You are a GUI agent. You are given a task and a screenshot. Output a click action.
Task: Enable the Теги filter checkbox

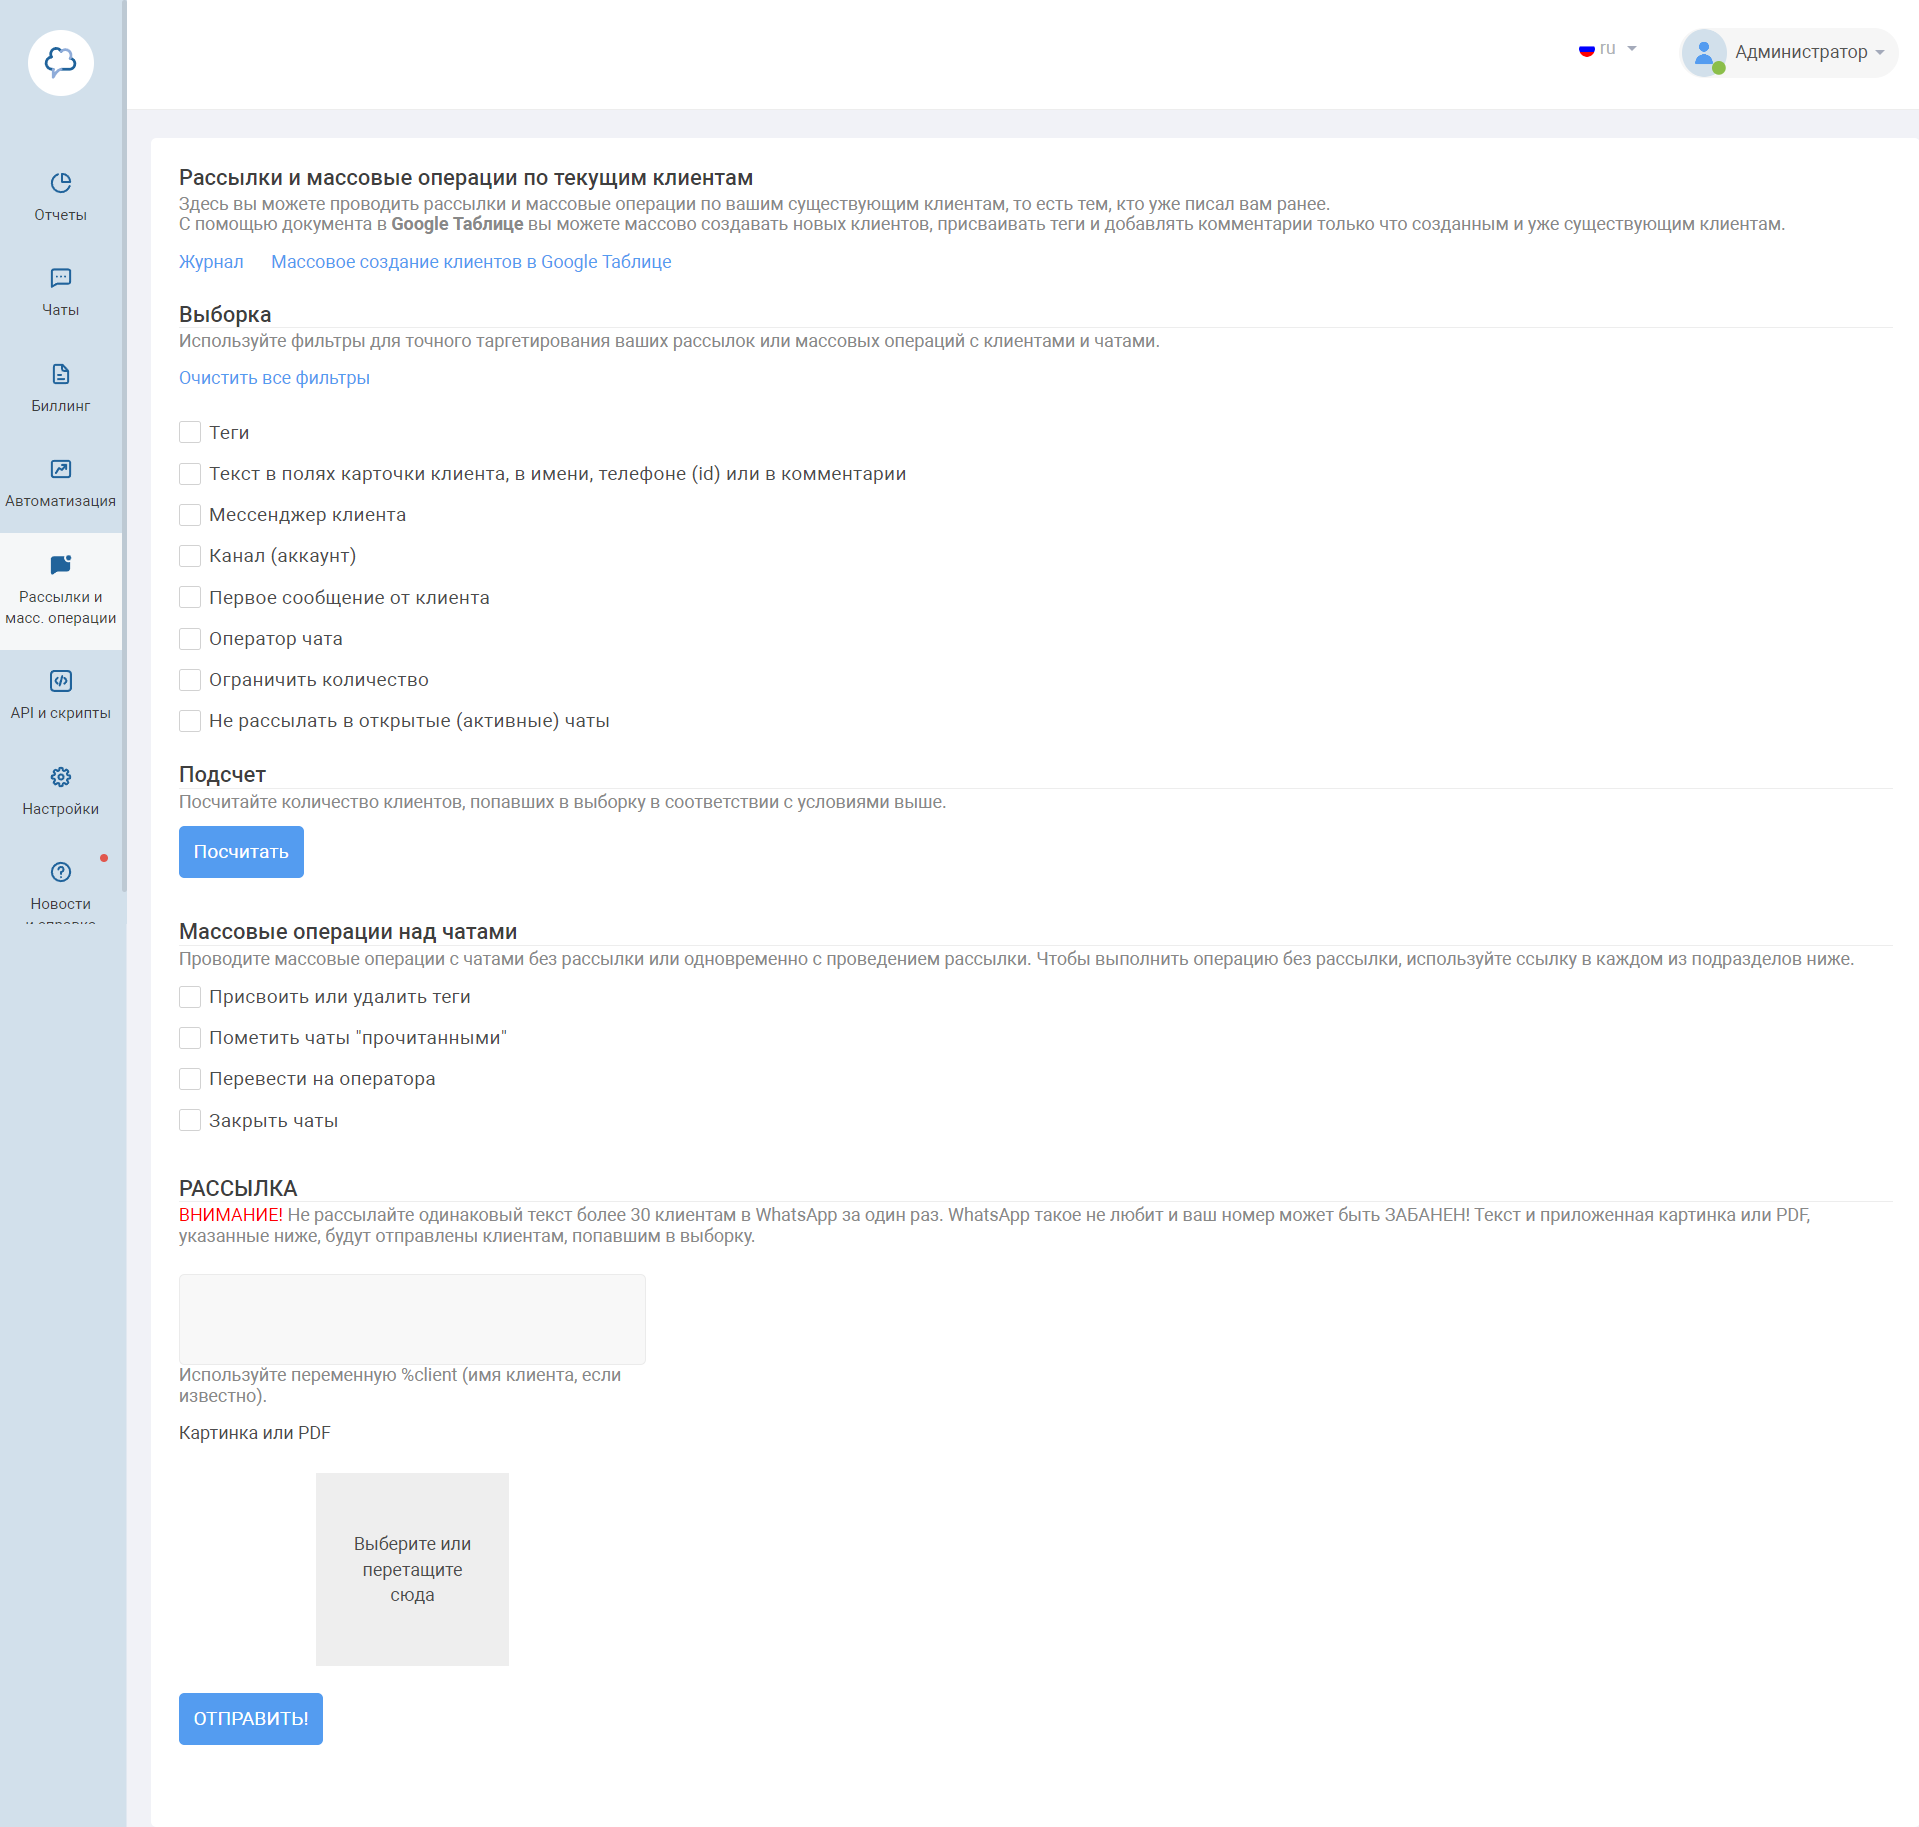[x=190, y=432]
